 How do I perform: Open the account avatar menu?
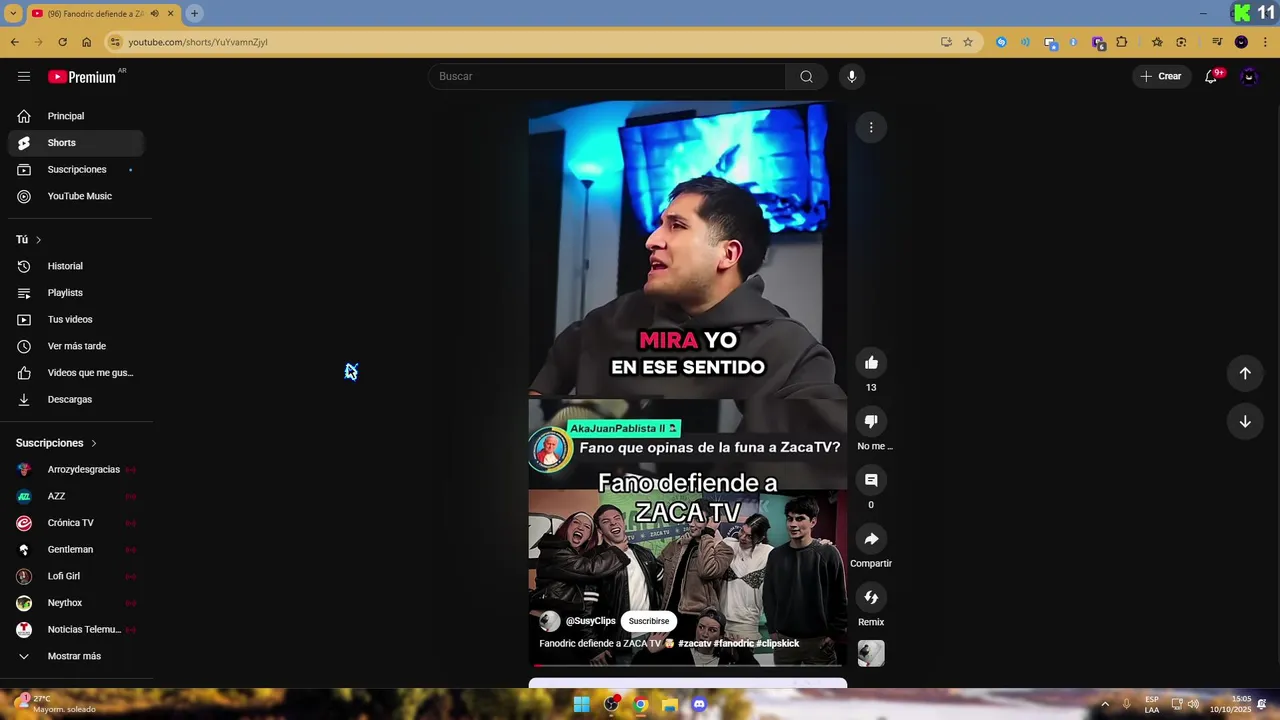(1248, 76)
